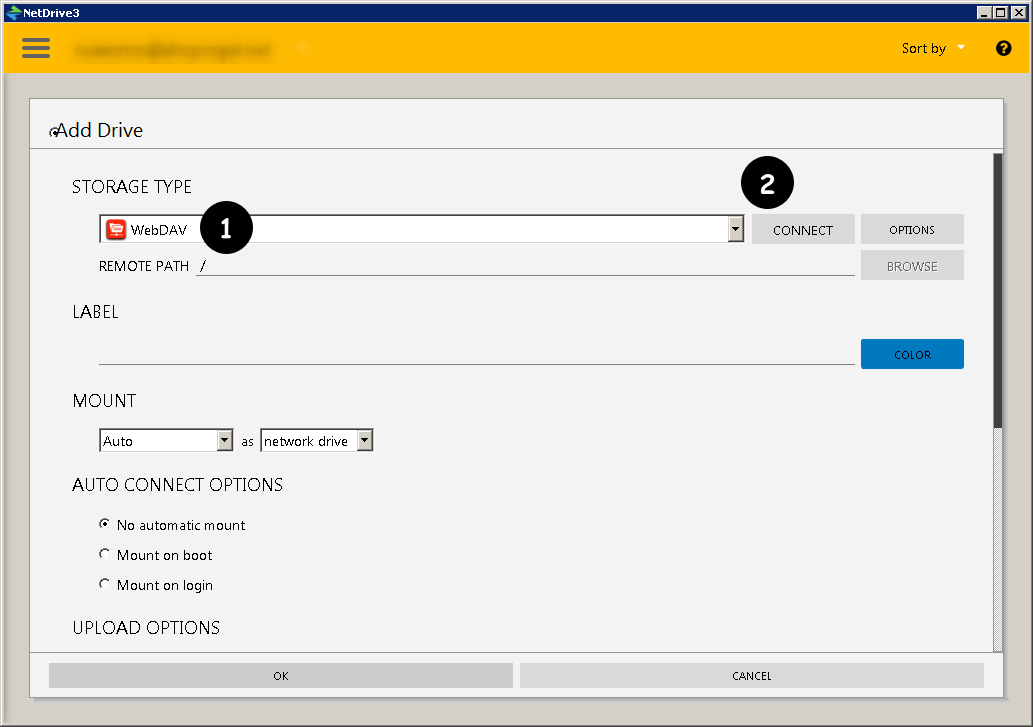1033x727 pixels.
Task: Confirm with the OK button
Action: (x=280, y=676)
